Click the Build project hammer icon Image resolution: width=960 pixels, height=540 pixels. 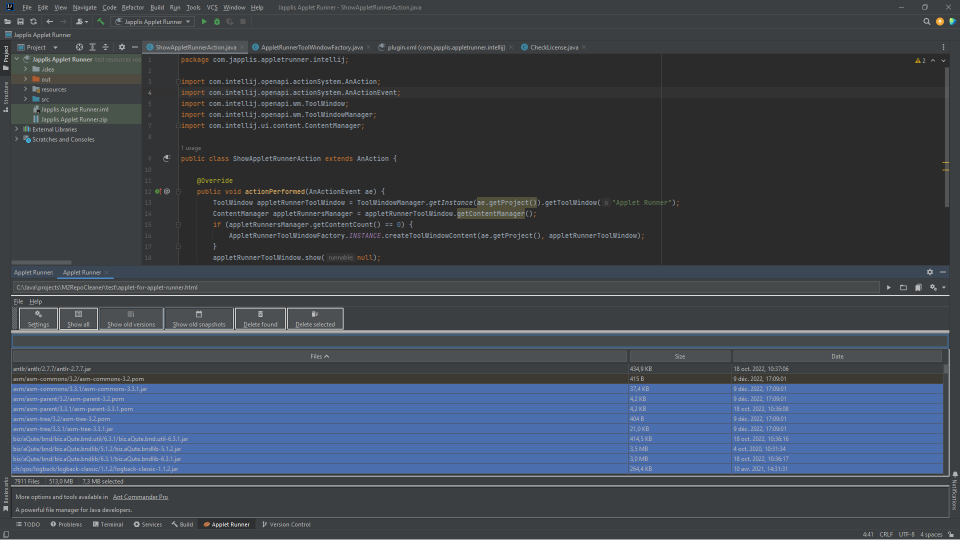pos(101,21)
